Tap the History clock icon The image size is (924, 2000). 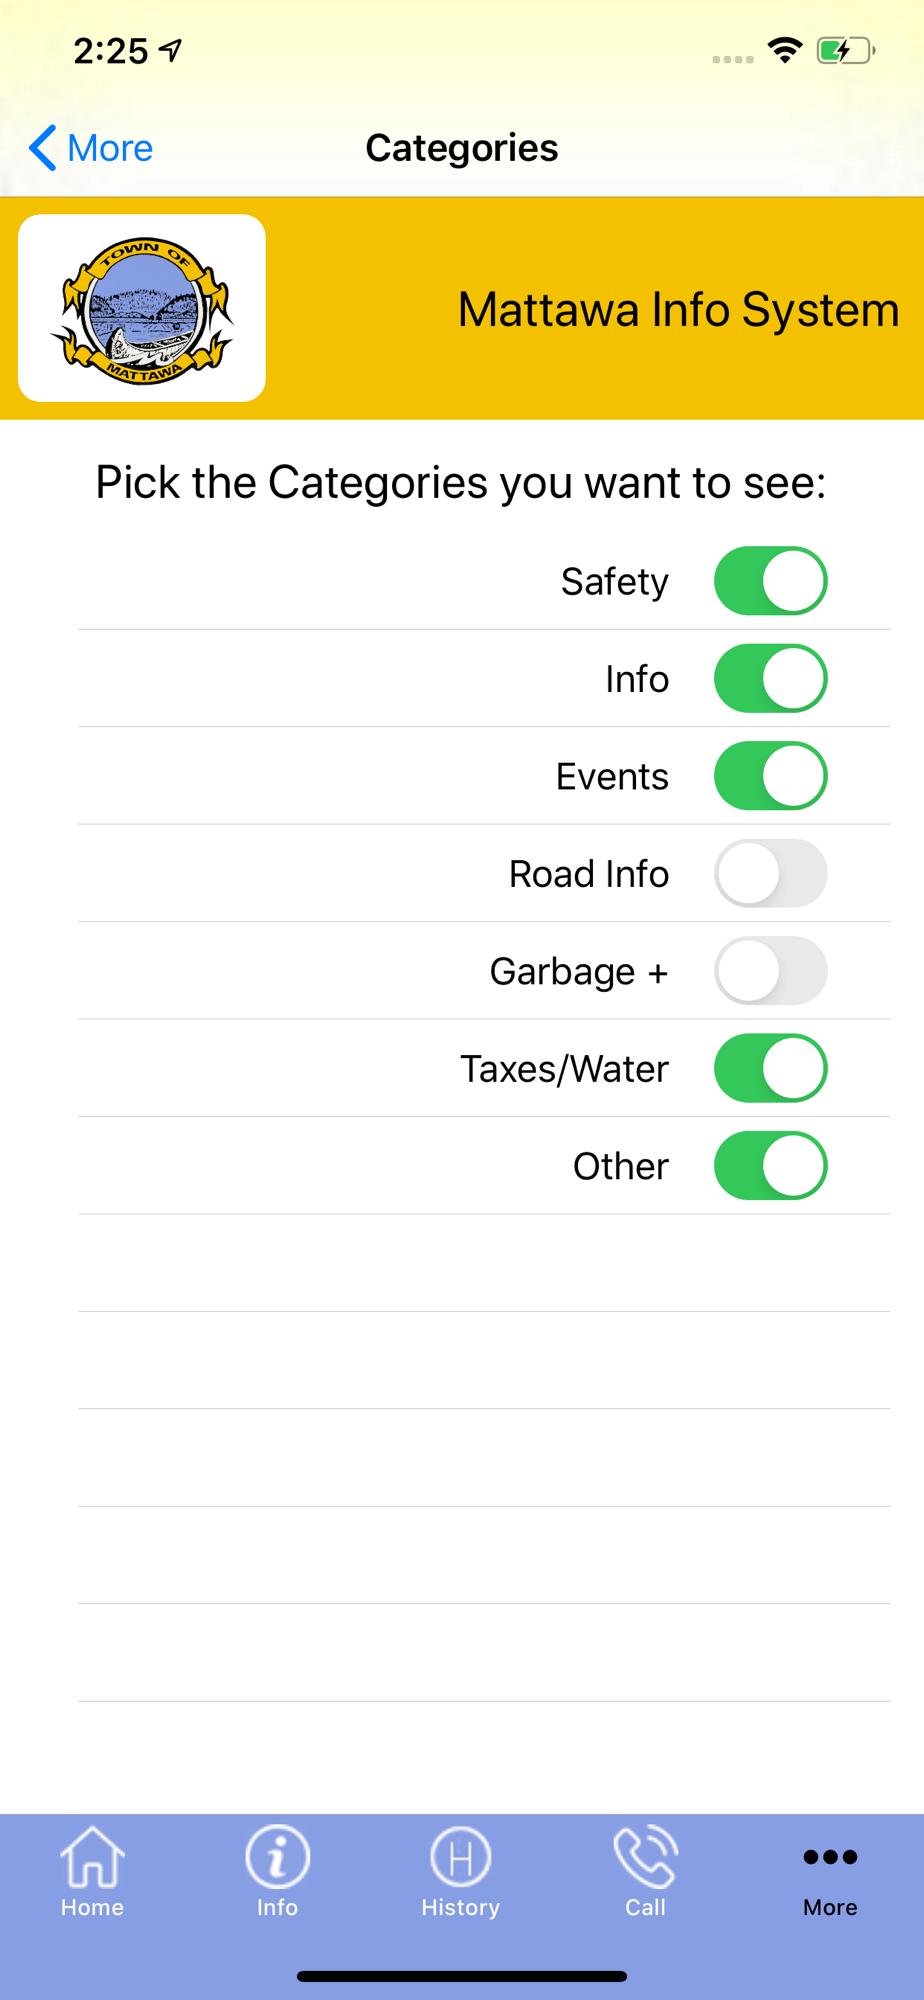460,1858
